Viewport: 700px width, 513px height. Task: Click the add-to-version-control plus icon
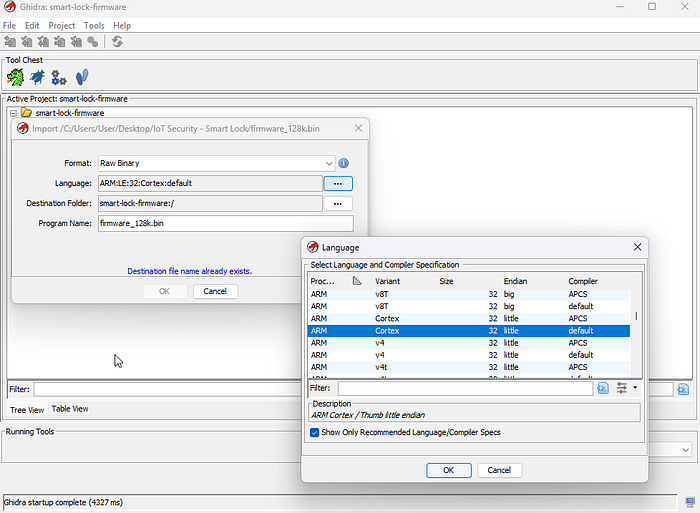(x=10, y=42)
